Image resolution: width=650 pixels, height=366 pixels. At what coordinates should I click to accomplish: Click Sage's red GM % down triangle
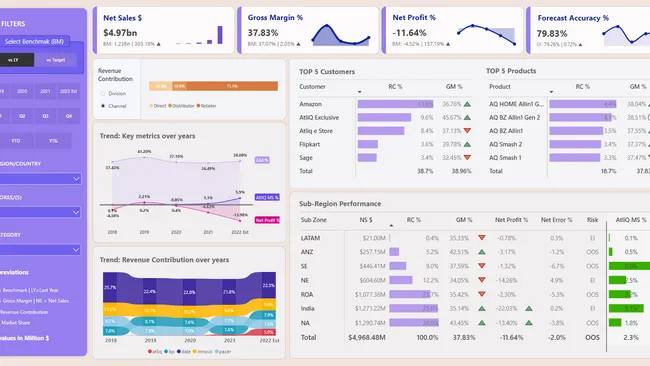click(x=467, y=158)
